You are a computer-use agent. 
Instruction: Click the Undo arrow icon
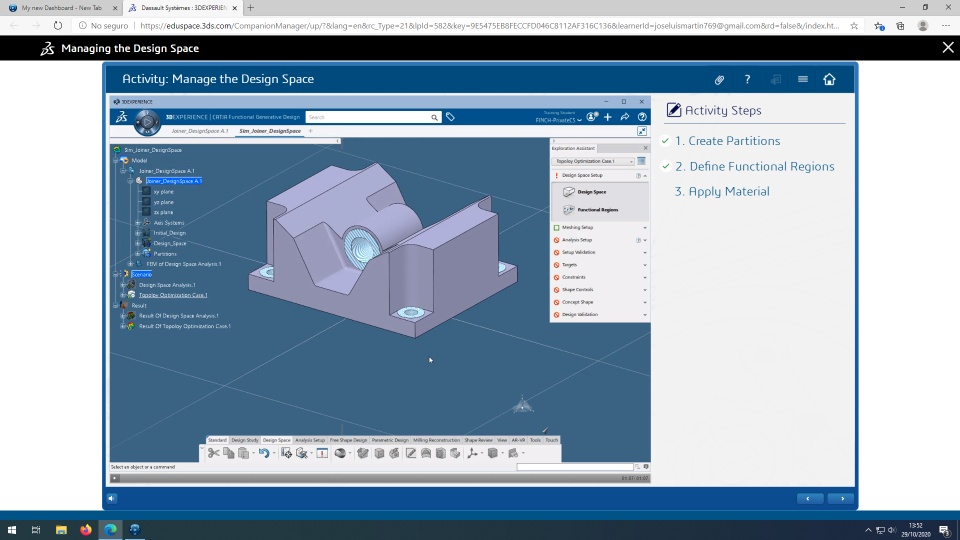263,453
